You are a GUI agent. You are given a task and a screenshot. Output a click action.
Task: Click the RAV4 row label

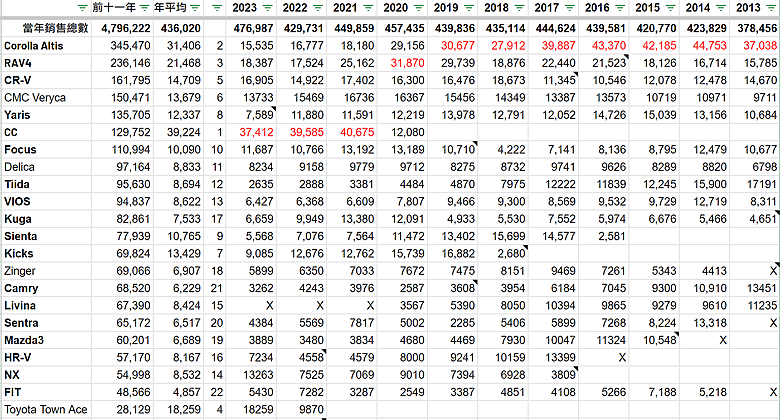tap(19, 63)
